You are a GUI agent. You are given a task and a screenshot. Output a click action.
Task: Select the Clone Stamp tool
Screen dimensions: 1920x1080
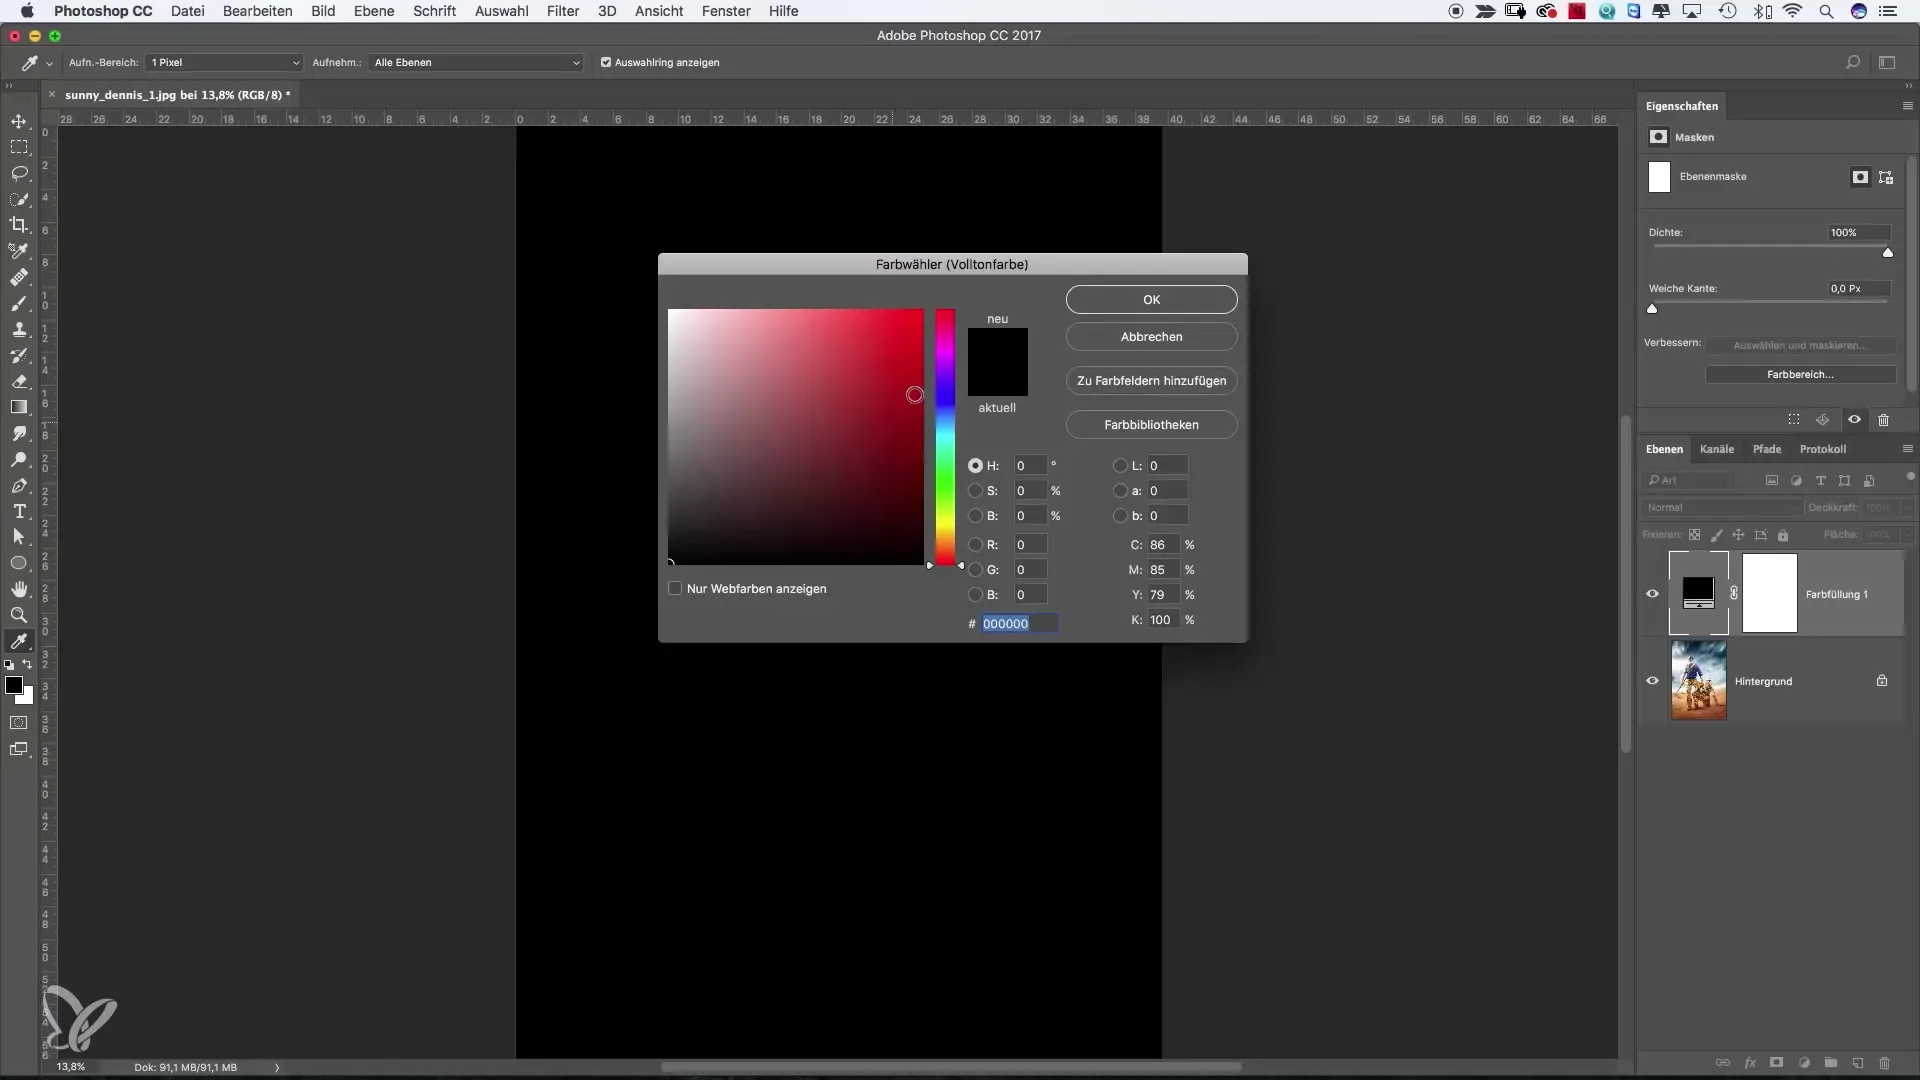pos(19,329)
